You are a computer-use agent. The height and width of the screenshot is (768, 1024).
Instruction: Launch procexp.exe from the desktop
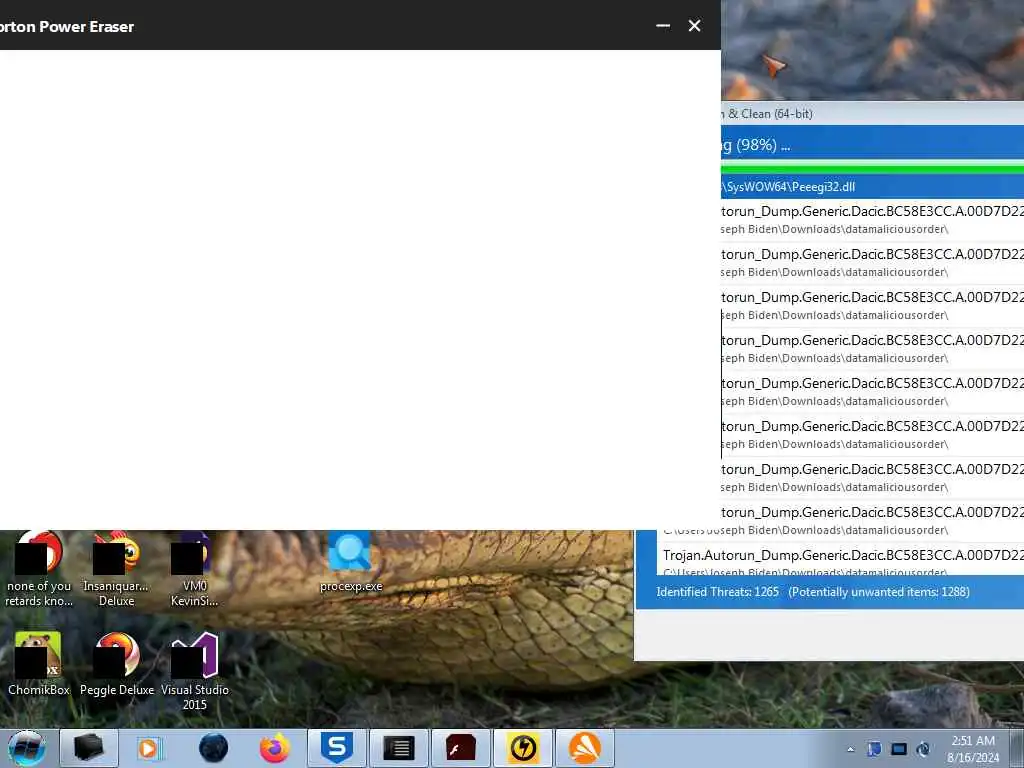tap(351, 562)
